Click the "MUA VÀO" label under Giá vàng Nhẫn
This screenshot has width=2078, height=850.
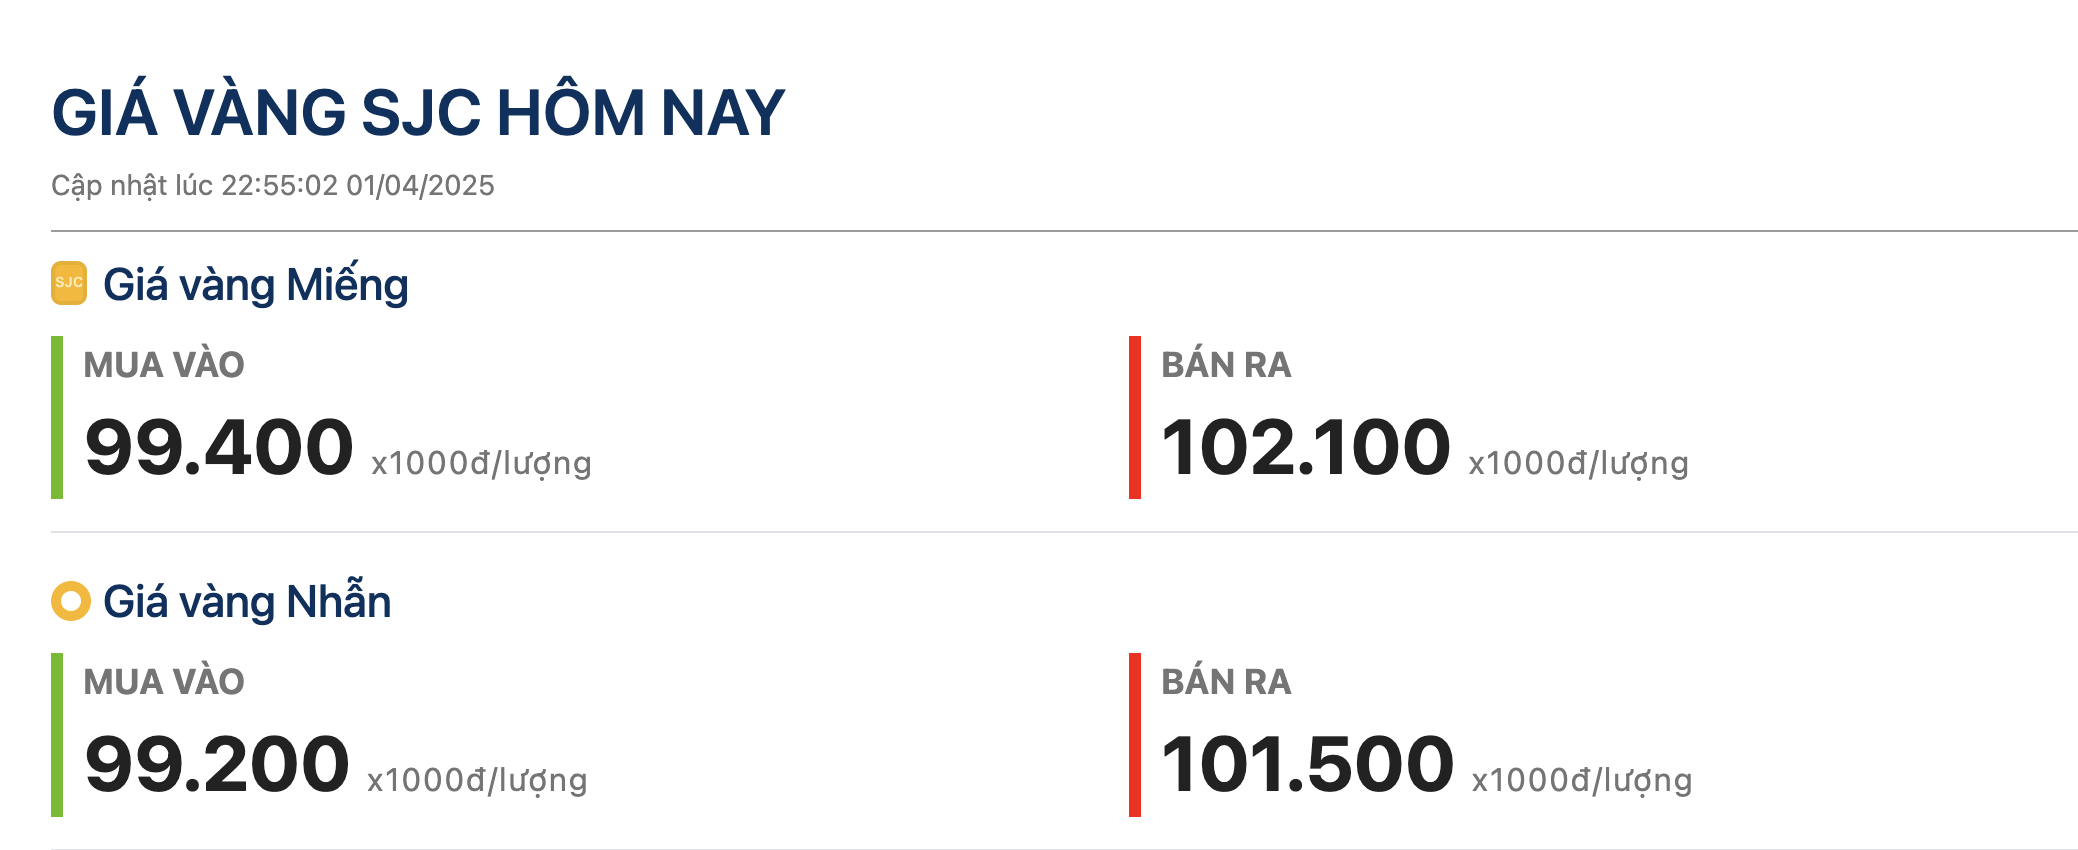tap(164, 682)
